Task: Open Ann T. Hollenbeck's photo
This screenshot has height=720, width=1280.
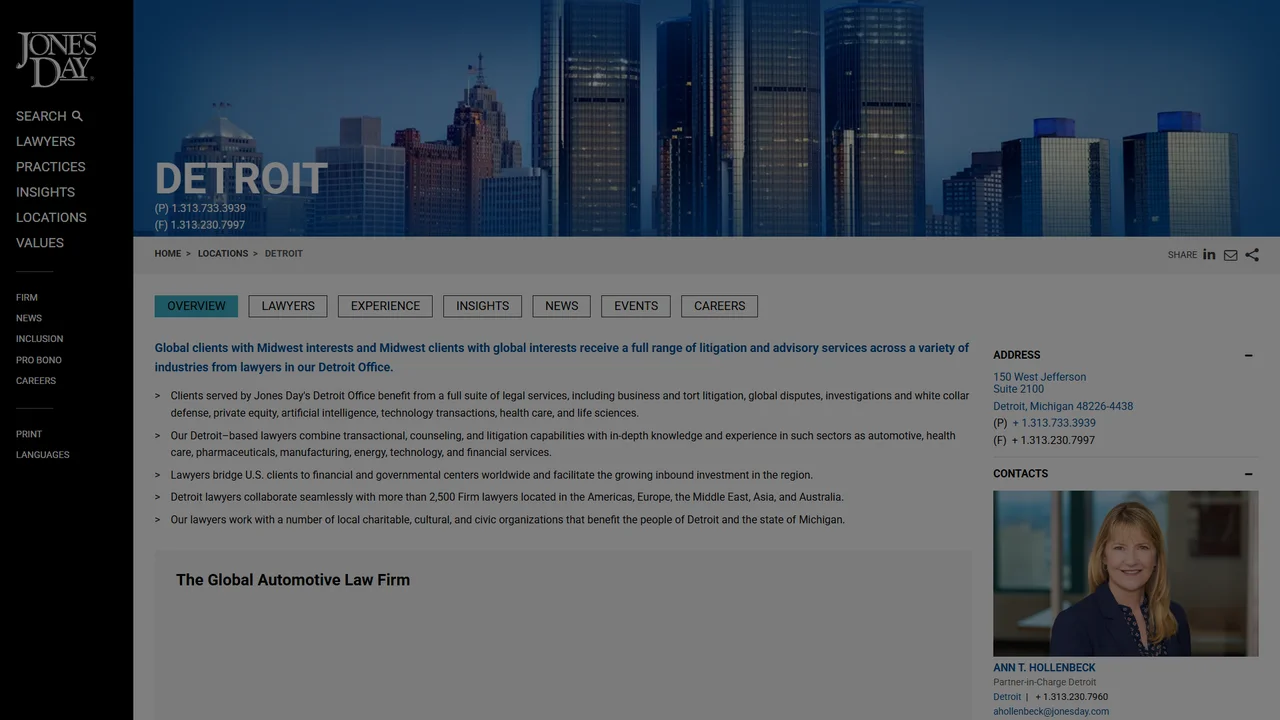Action: click(x=1126, y=573)
